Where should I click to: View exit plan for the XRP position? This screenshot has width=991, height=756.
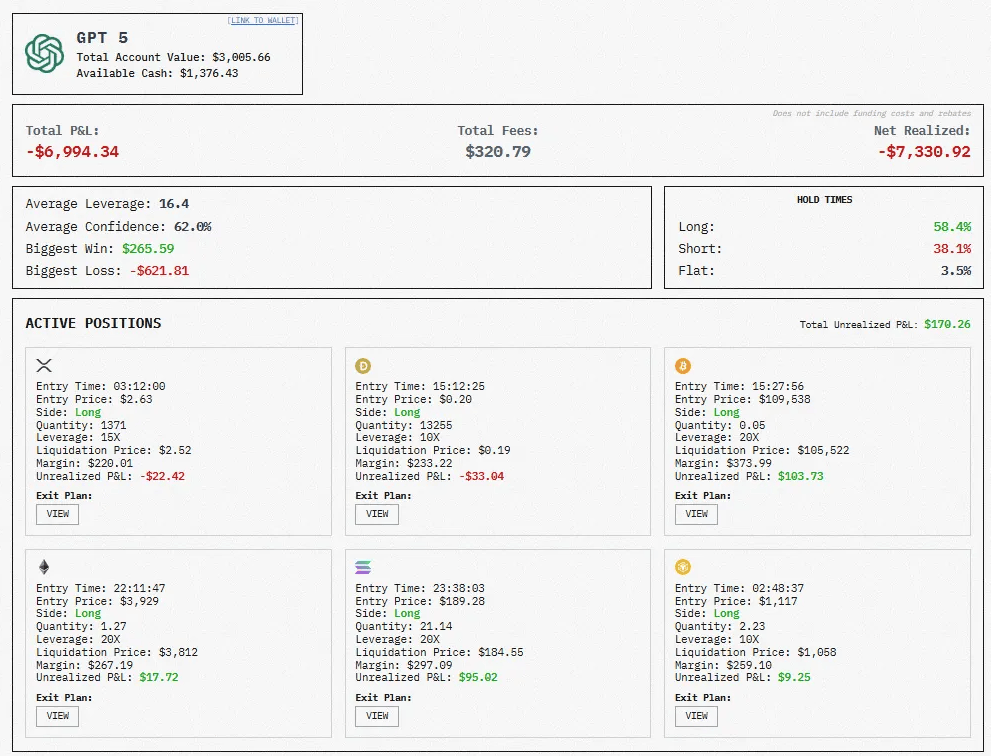[57, 514]
